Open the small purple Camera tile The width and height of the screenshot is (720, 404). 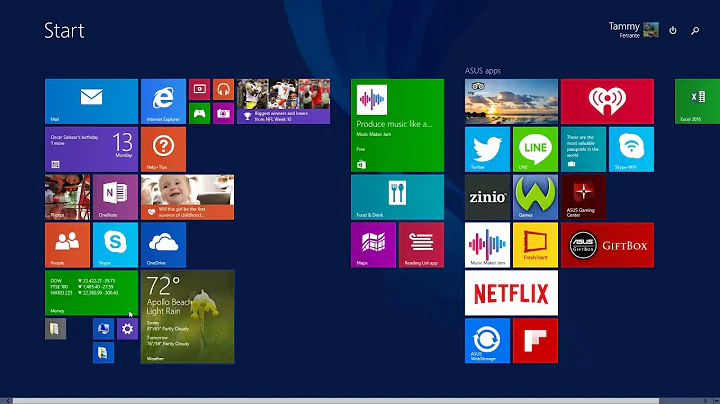pos(223,113)
